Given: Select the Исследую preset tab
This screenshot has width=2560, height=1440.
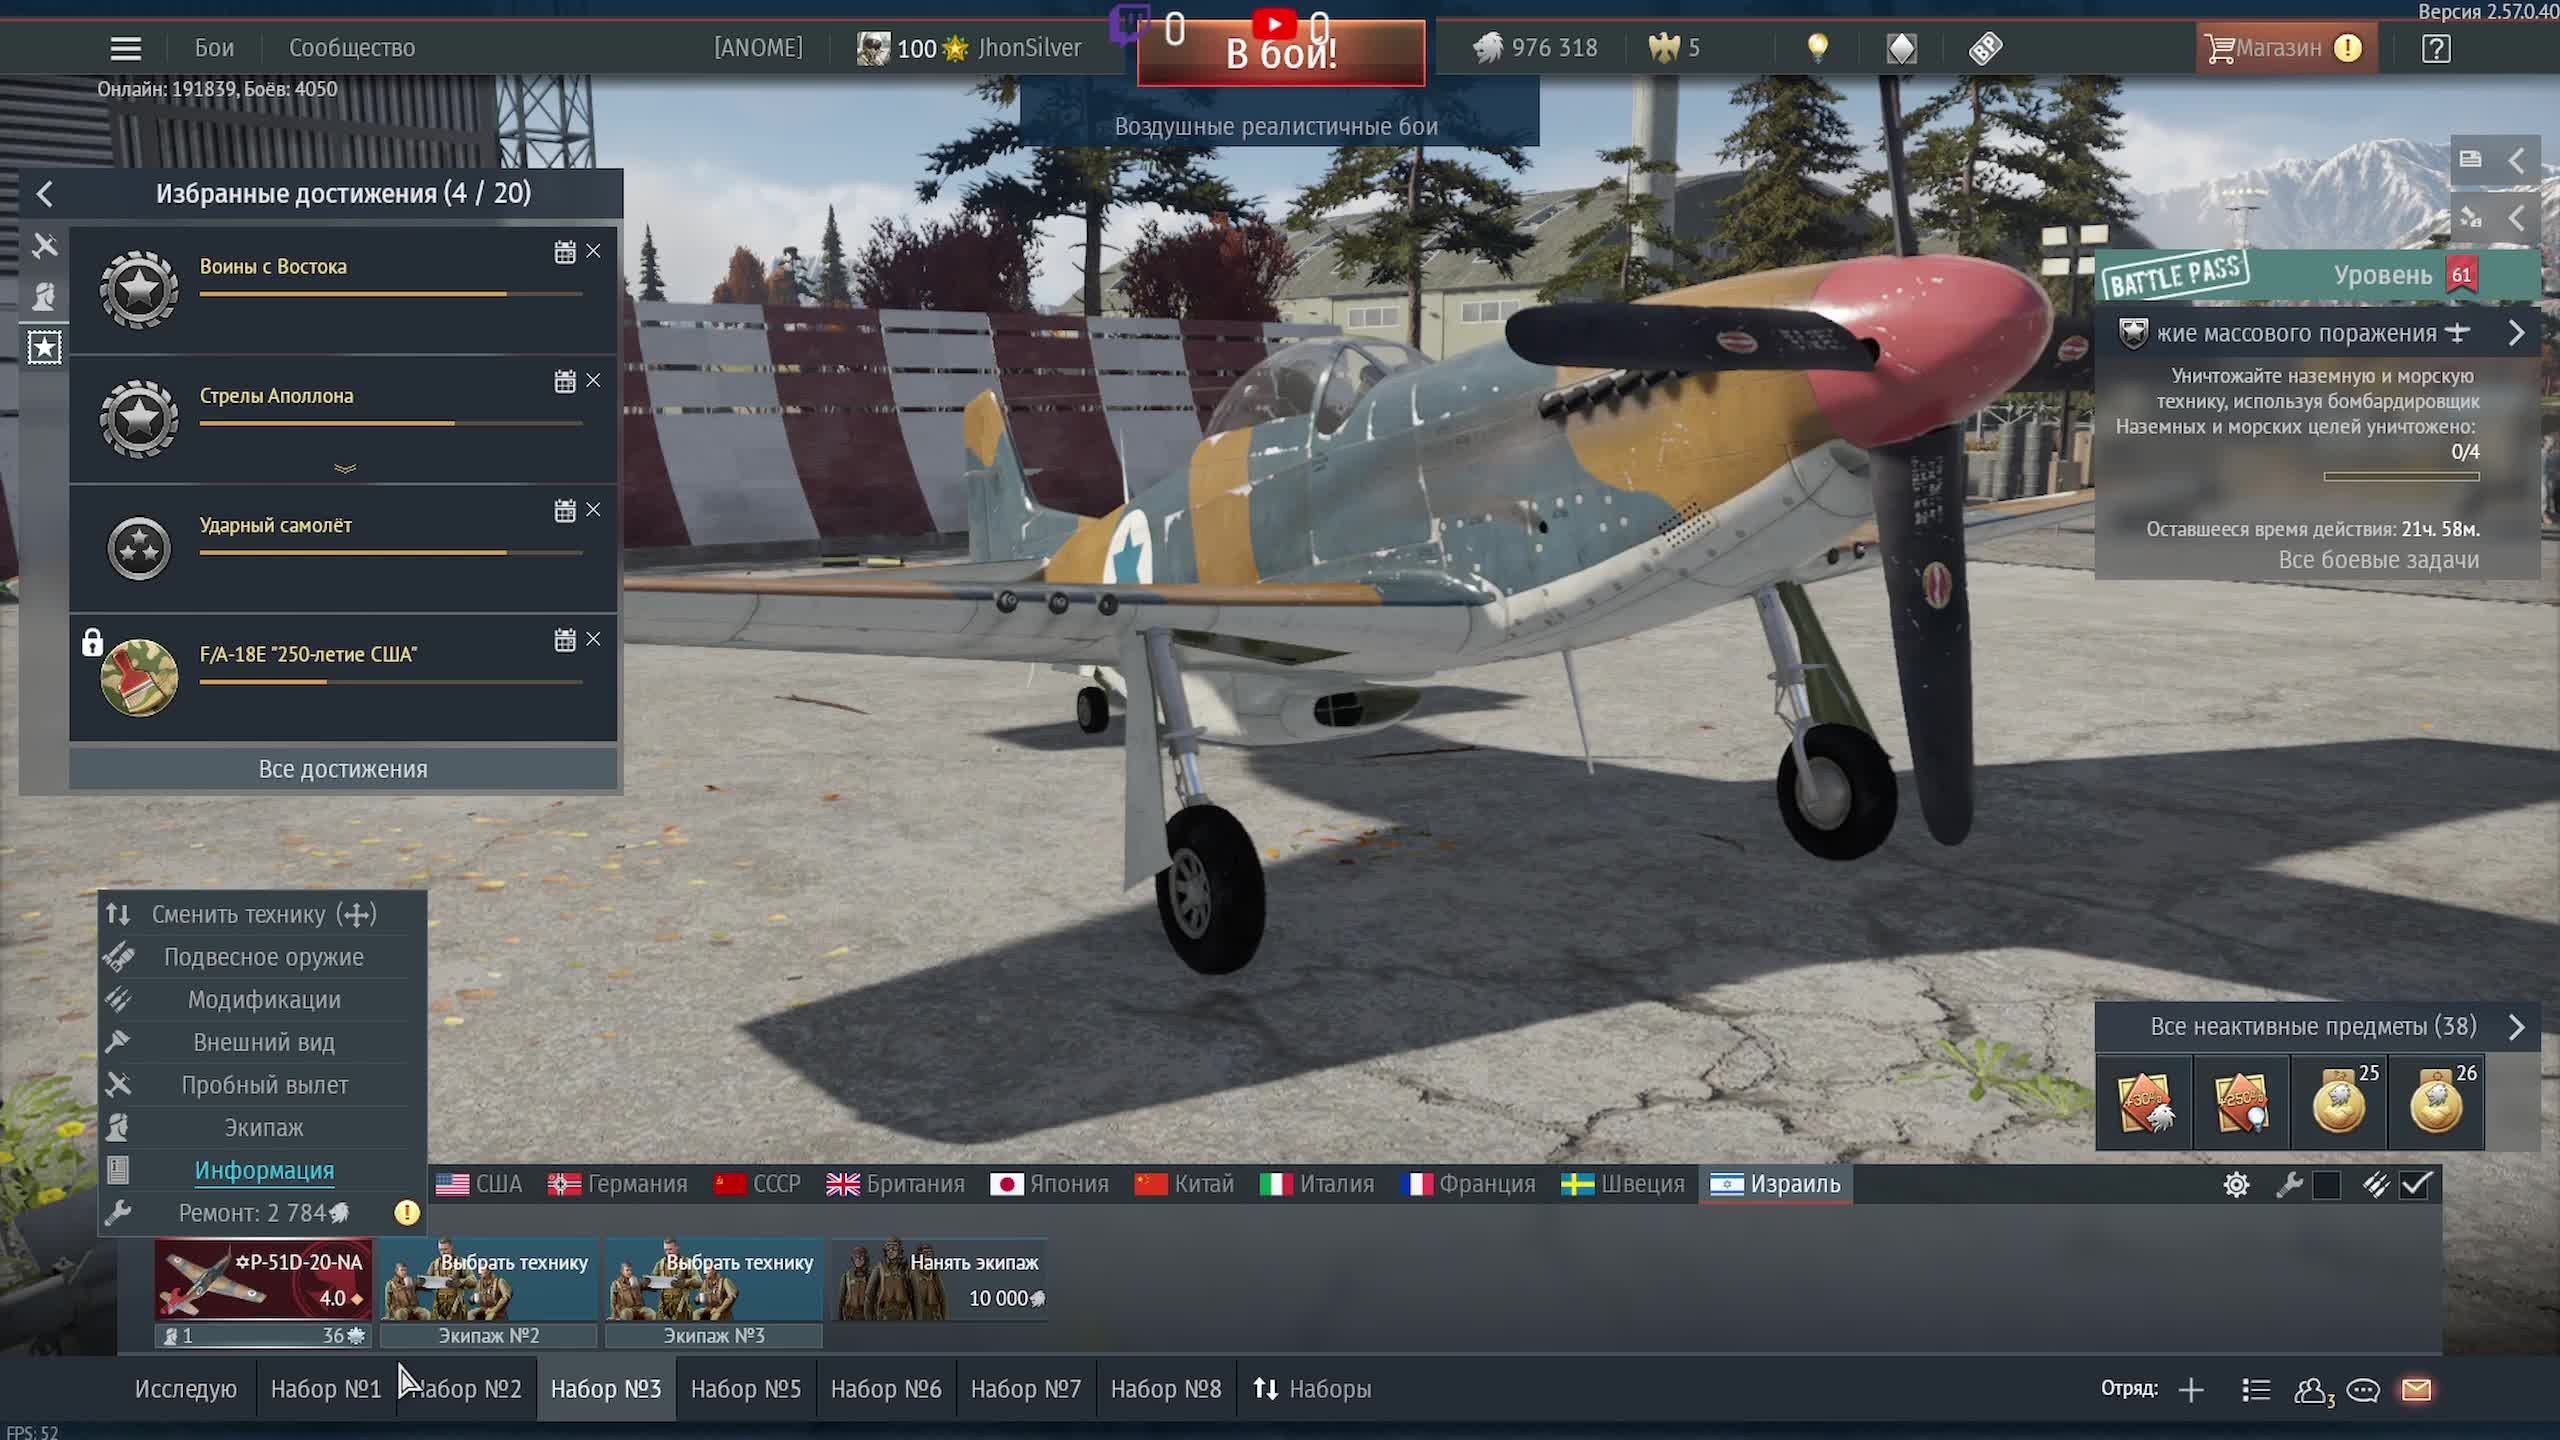Looking at the screenshot, I should 186,1390.
